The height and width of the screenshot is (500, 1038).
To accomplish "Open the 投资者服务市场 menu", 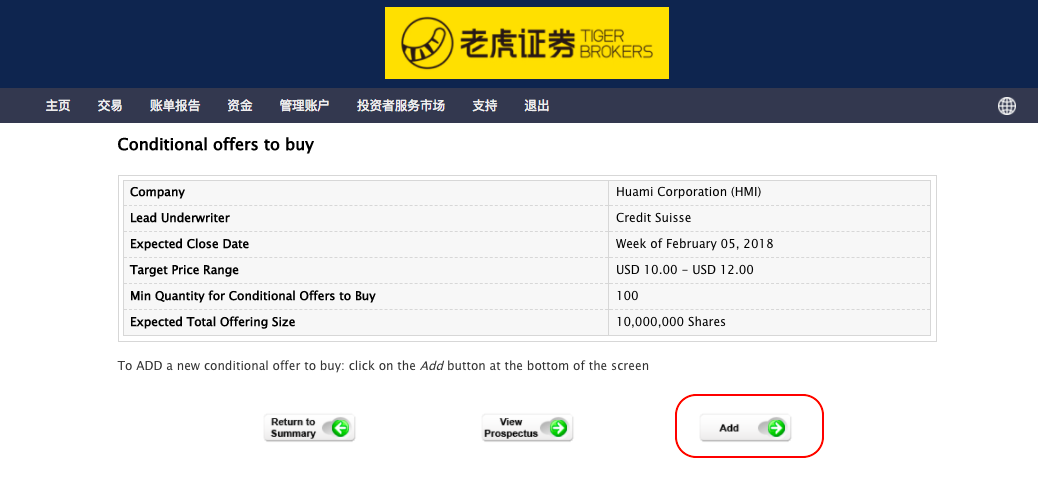I will (x=401, y=105).
